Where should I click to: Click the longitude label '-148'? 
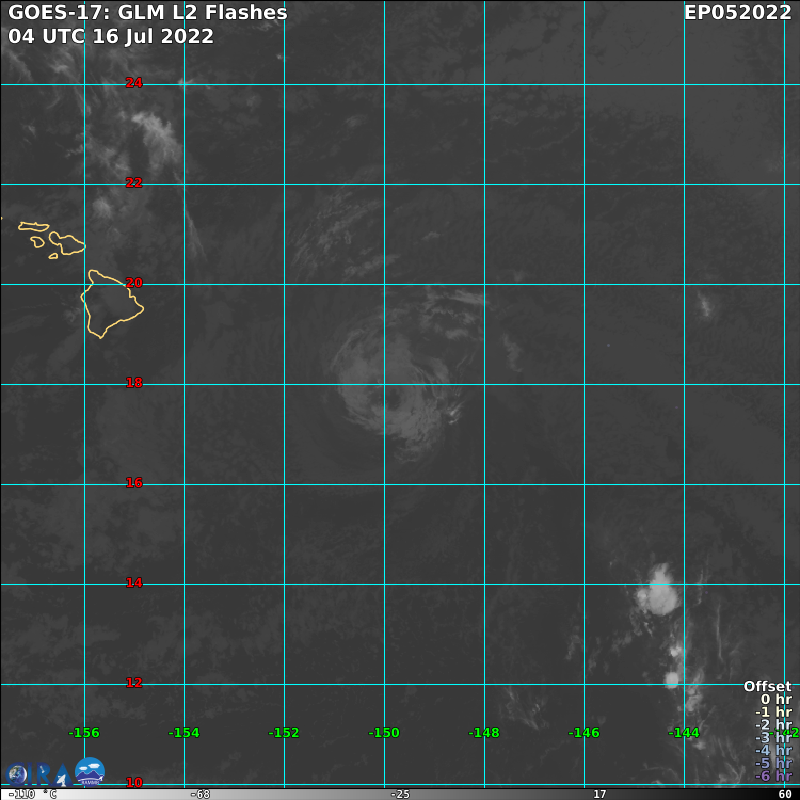pyautogui.click(x=484, y=733)
